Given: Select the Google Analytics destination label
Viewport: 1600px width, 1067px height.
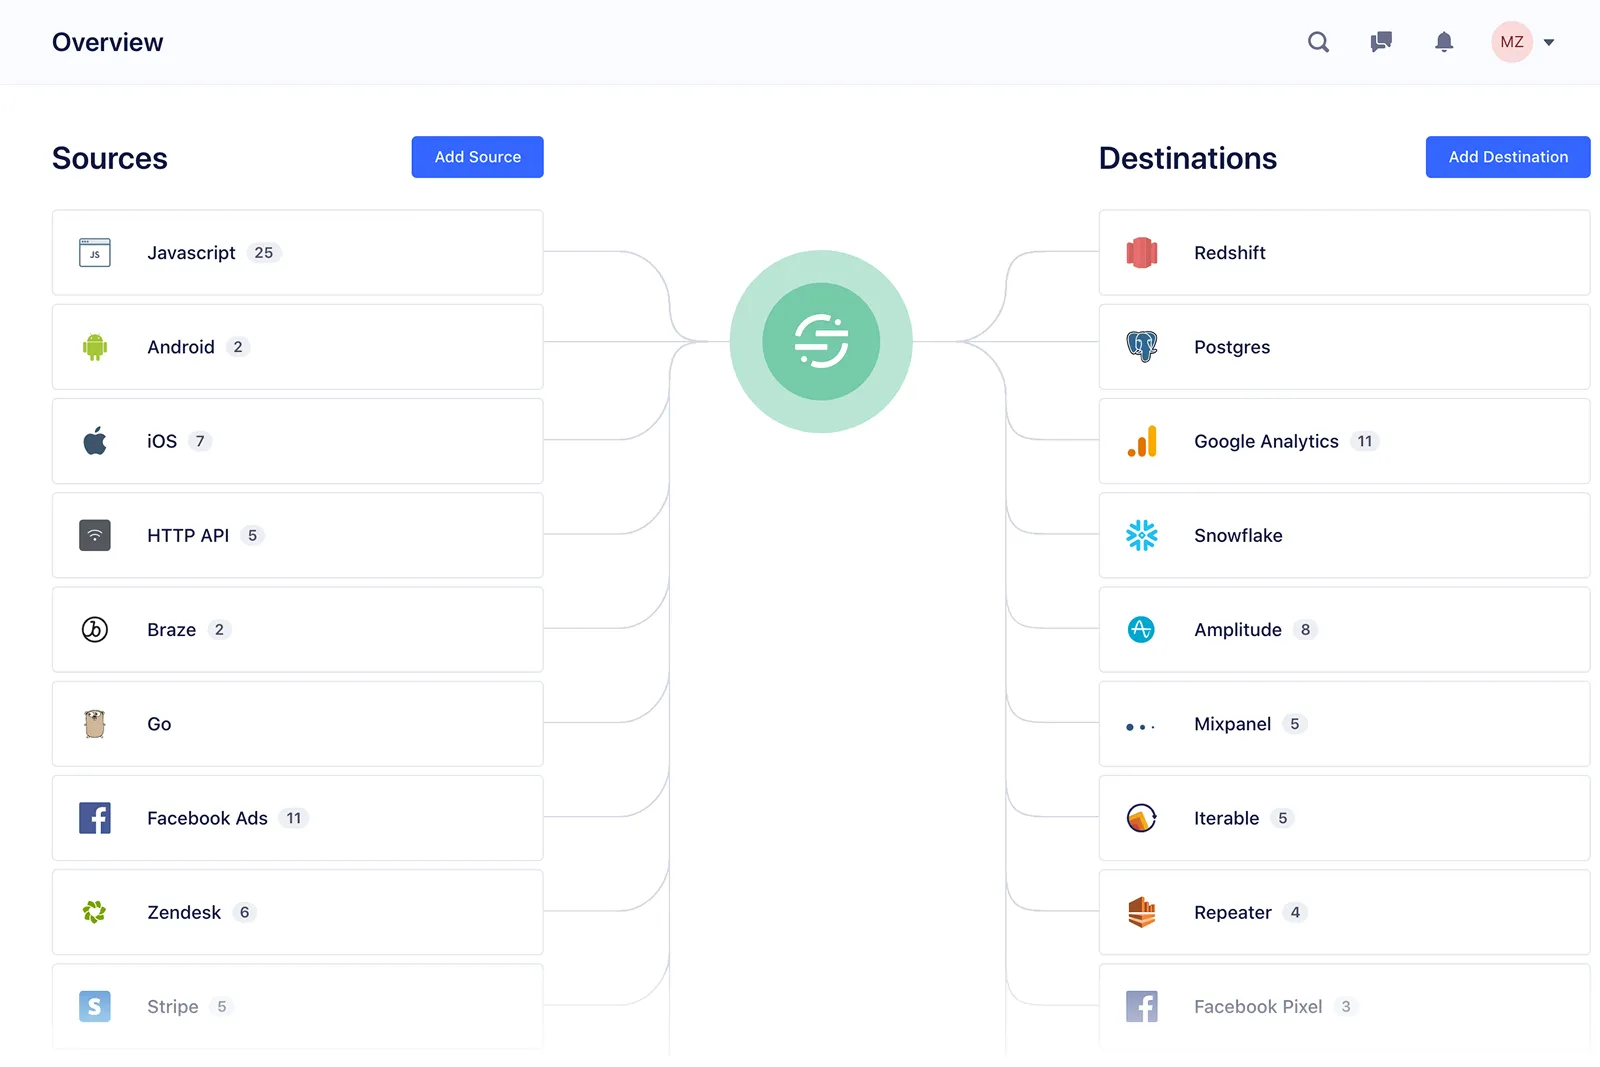Looking at the screenshot, I should point(1266,441).
